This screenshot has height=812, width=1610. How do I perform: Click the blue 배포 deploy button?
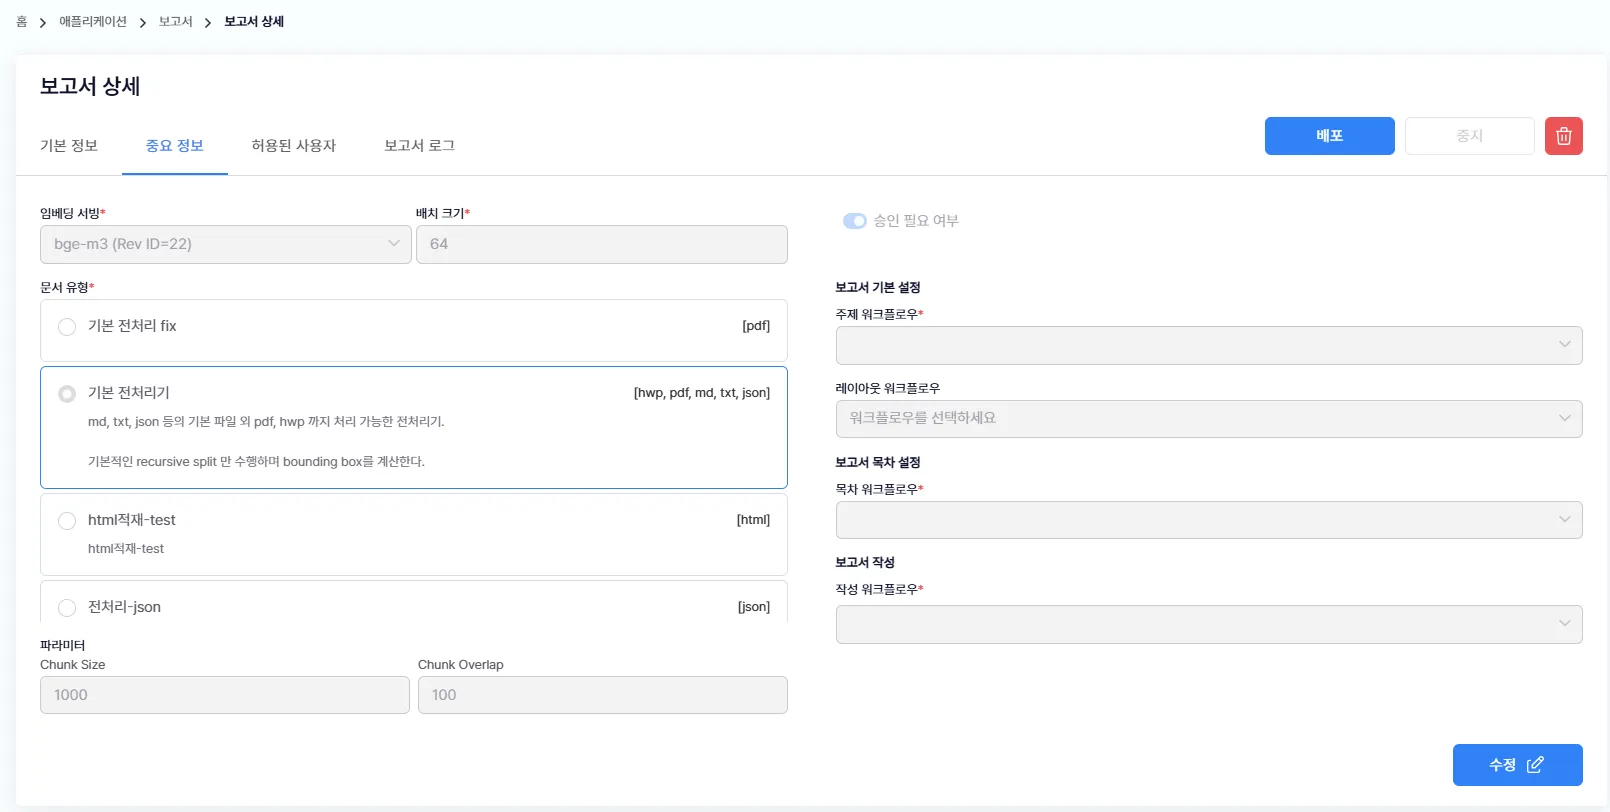[x=1329, y=136]
